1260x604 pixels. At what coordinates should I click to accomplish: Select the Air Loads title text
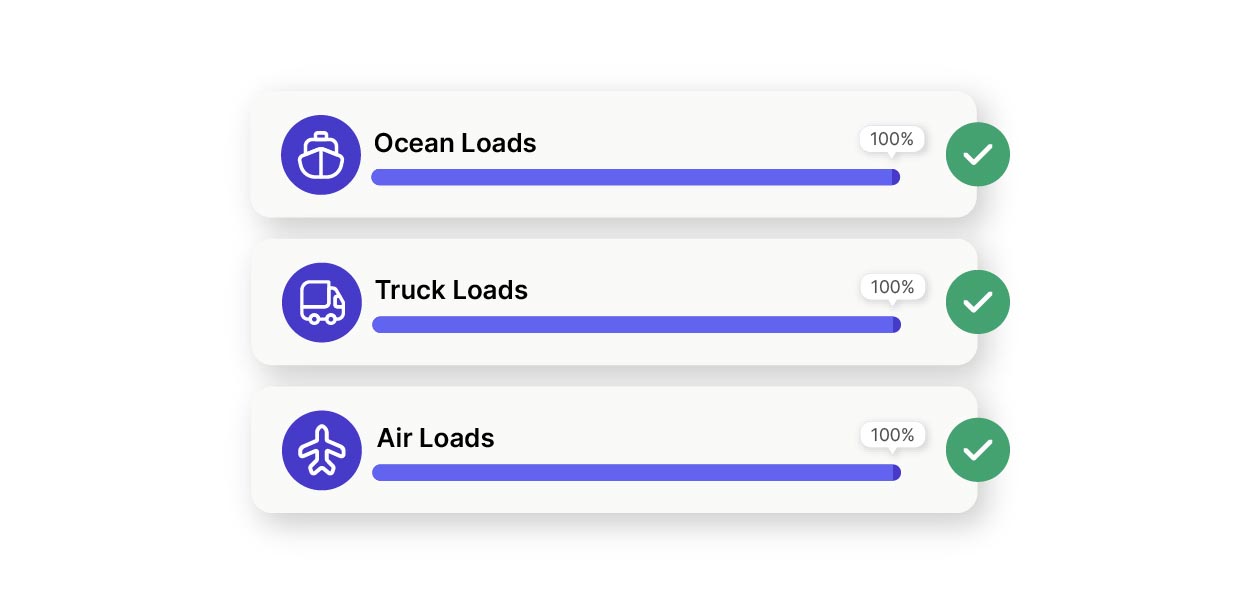click(x=435, y=438)
